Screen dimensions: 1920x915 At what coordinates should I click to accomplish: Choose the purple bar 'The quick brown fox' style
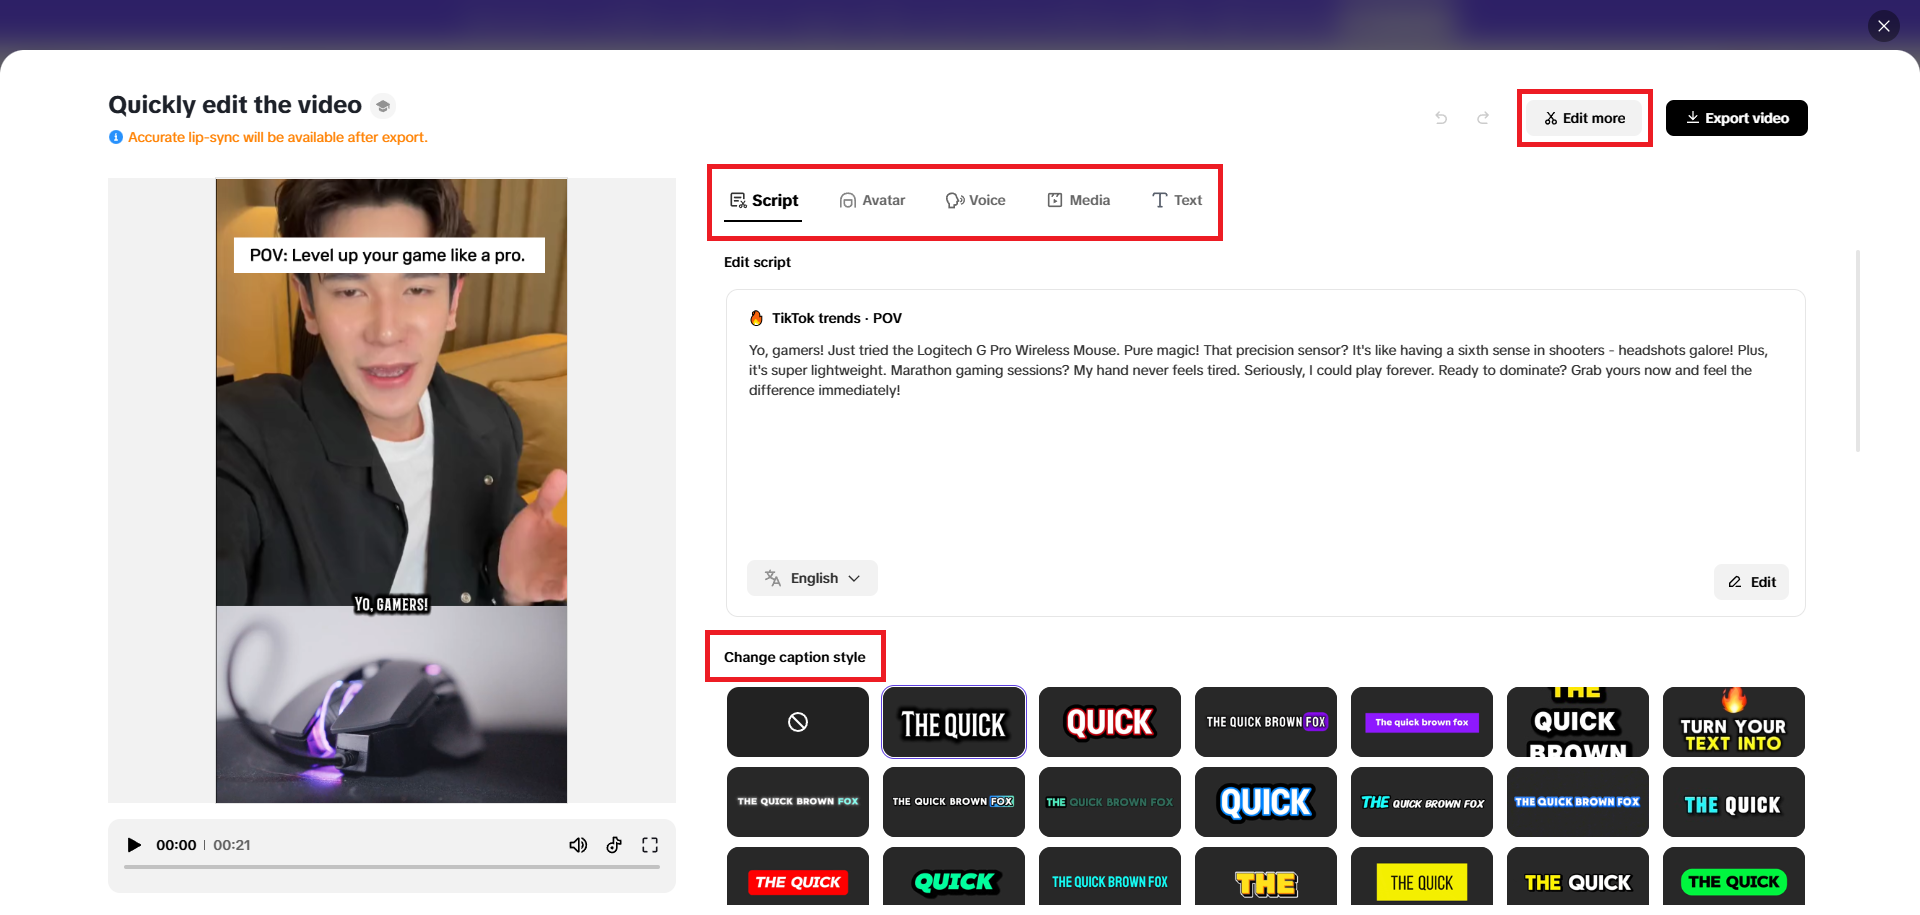pyautogui.click(x=1422, y=722)
